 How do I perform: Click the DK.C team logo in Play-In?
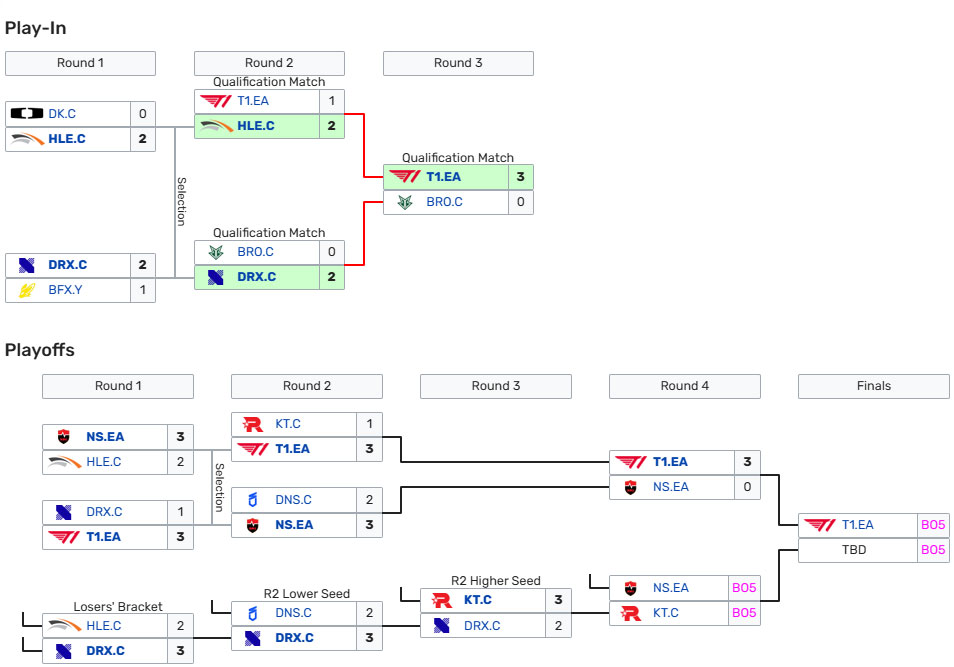coord(26,114)
